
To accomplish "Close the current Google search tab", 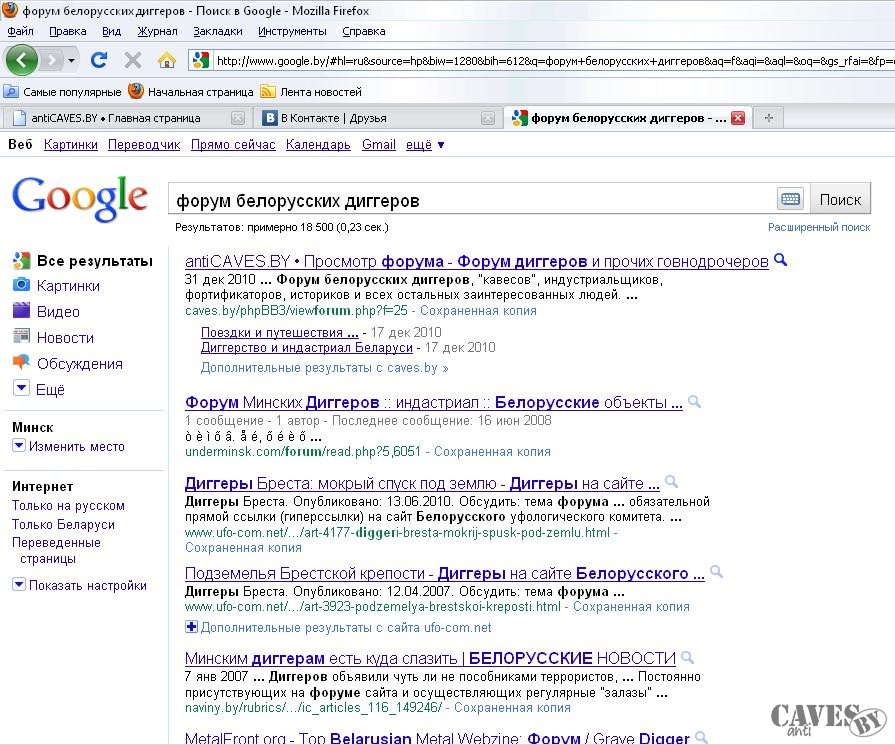I will click(x=738, y=118).
